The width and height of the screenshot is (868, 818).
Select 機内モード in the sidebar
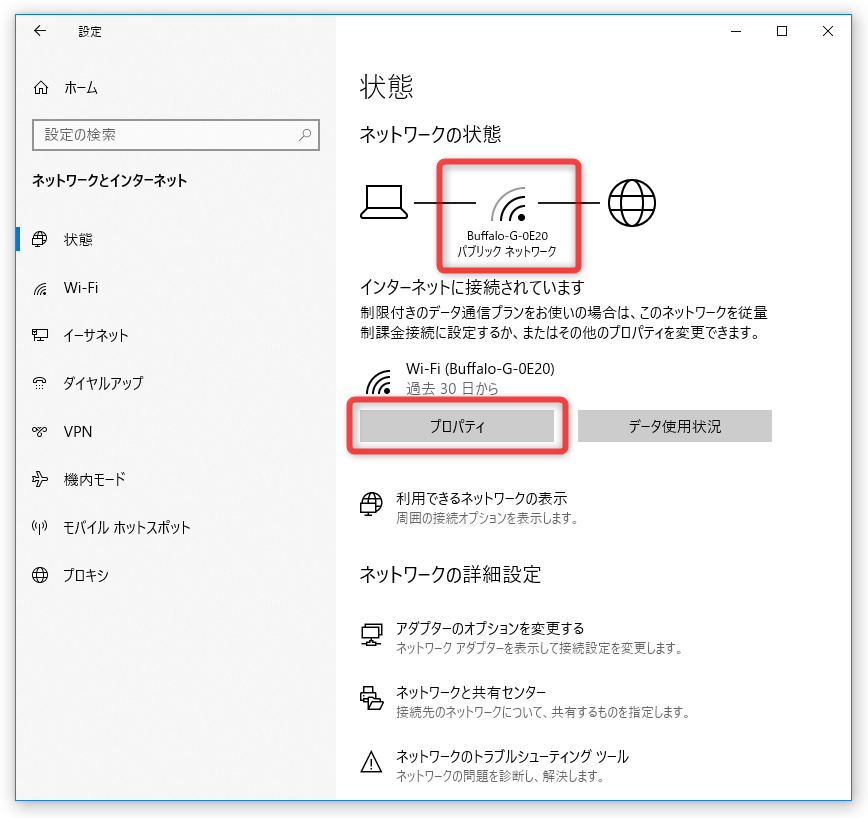pos(95,479)
